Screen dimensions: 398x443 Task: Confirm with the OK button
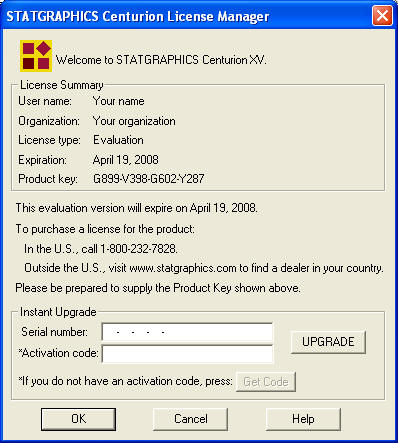[x=78, y=419]
